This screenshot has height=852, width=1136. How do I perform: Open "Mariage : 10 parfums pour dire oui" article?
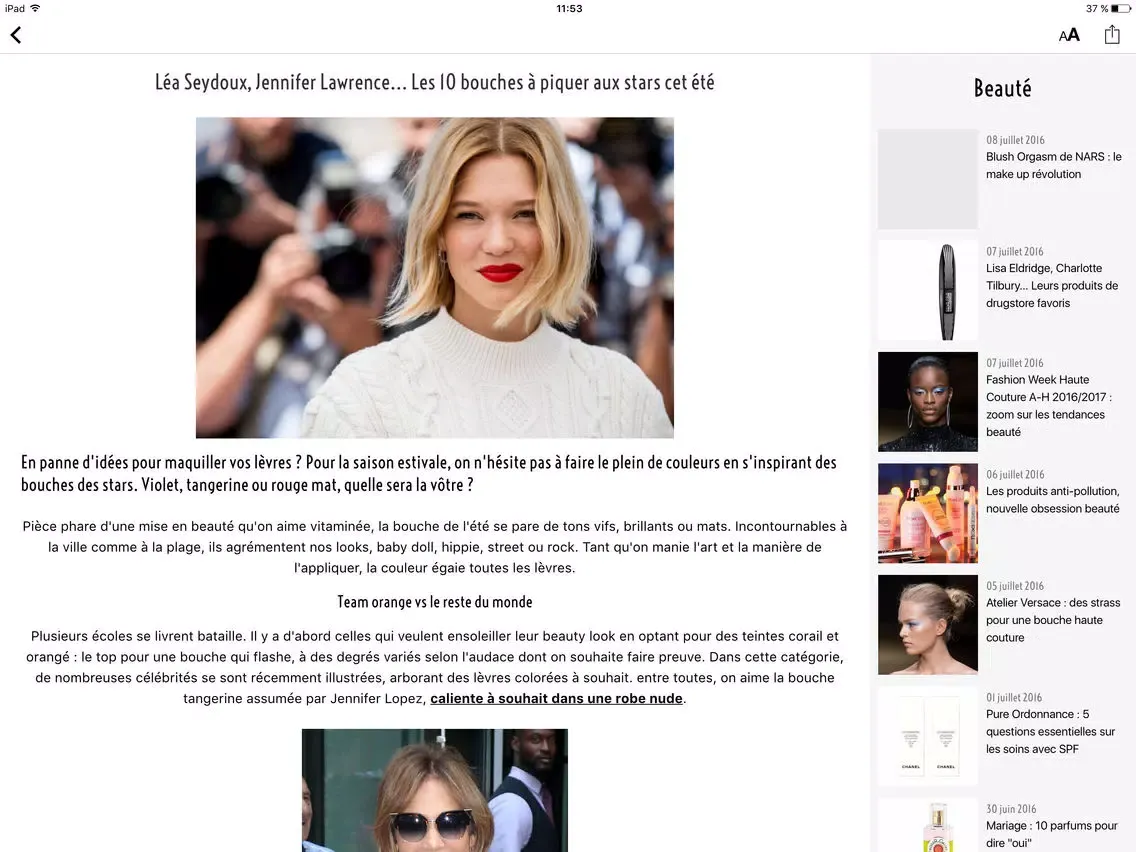(x=1051, y=835)
